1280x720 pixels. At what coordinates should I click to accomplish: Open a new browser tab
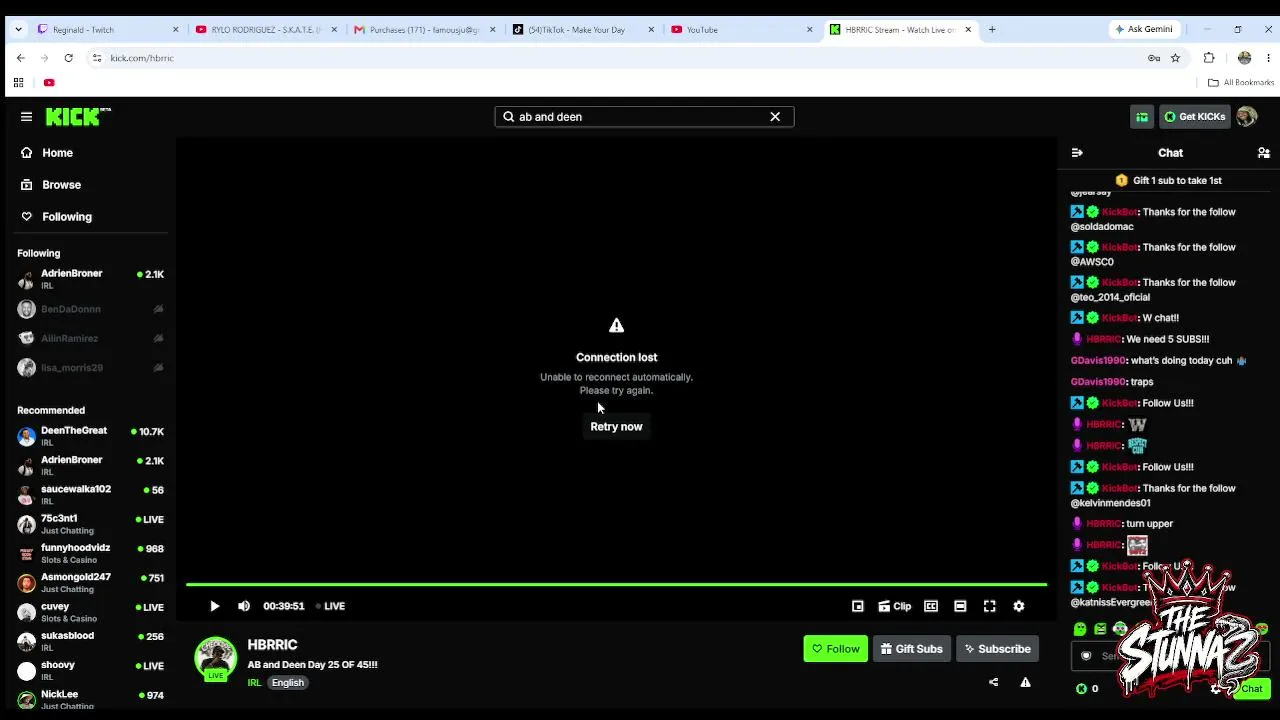click(992, 30)
